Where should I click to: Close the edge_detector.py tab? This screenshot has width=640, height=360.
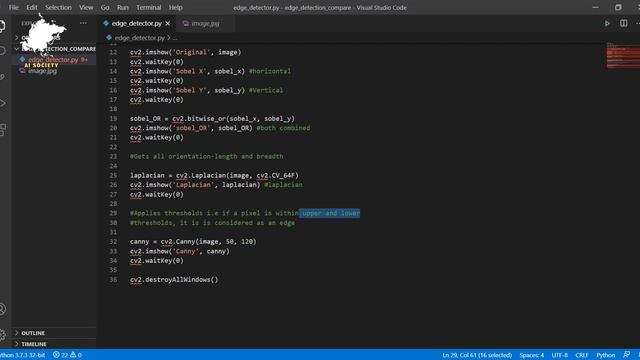[167, 24]
